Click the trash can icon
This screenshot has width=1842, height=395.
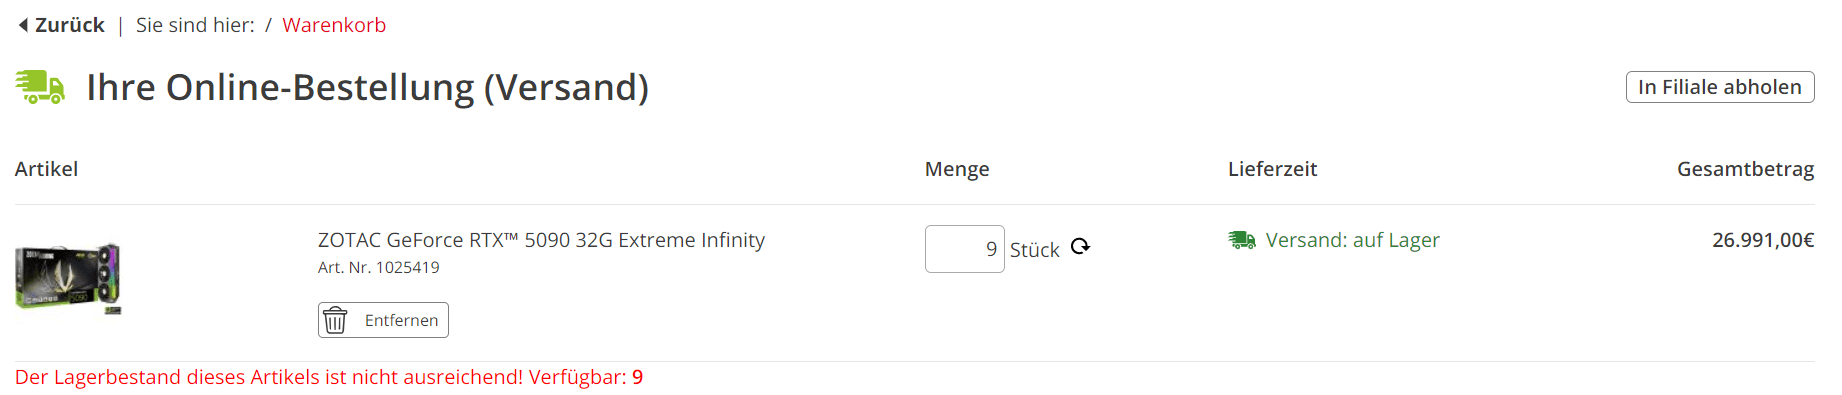pyautogui.click(x=335, y=320)
